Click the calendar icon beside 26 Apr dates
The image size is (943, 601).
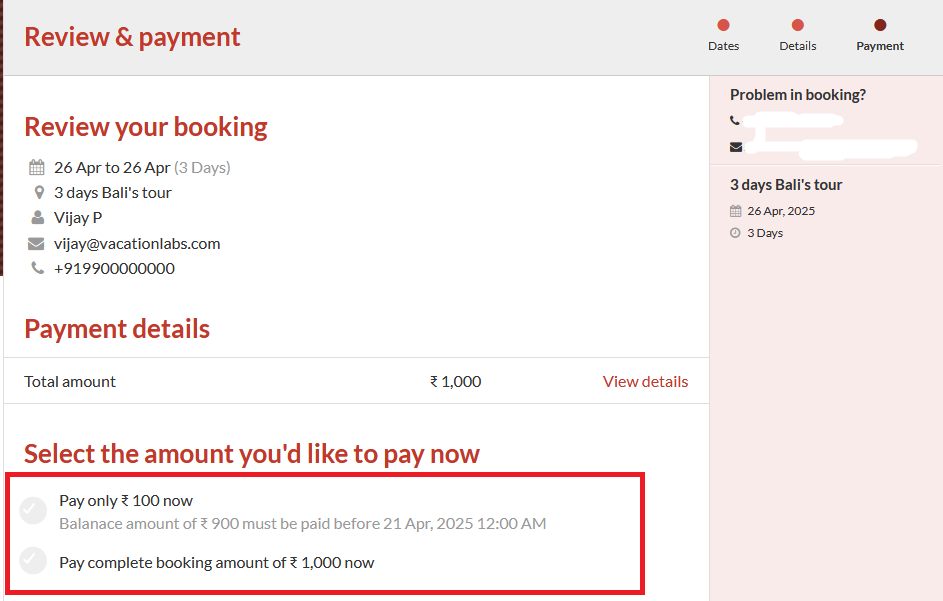click(37, 167)
